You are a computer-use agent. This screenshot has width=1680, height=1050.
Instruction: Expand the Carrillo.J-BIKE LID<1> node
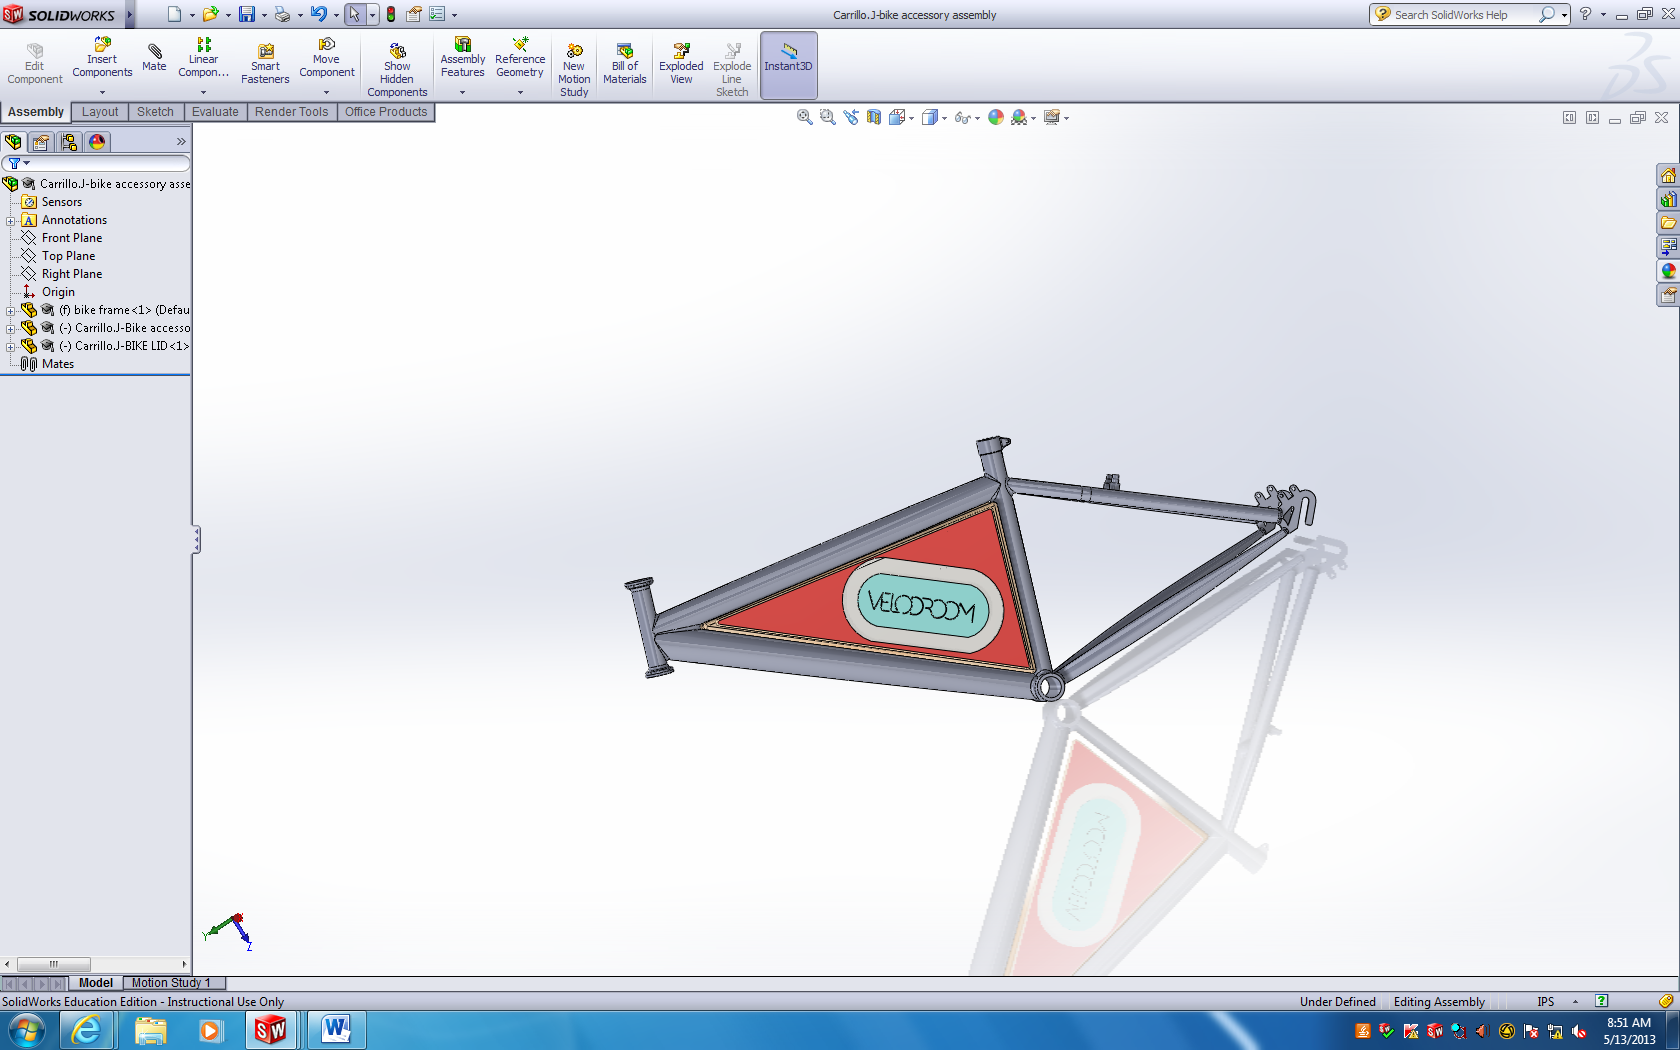tap(10, 346)
